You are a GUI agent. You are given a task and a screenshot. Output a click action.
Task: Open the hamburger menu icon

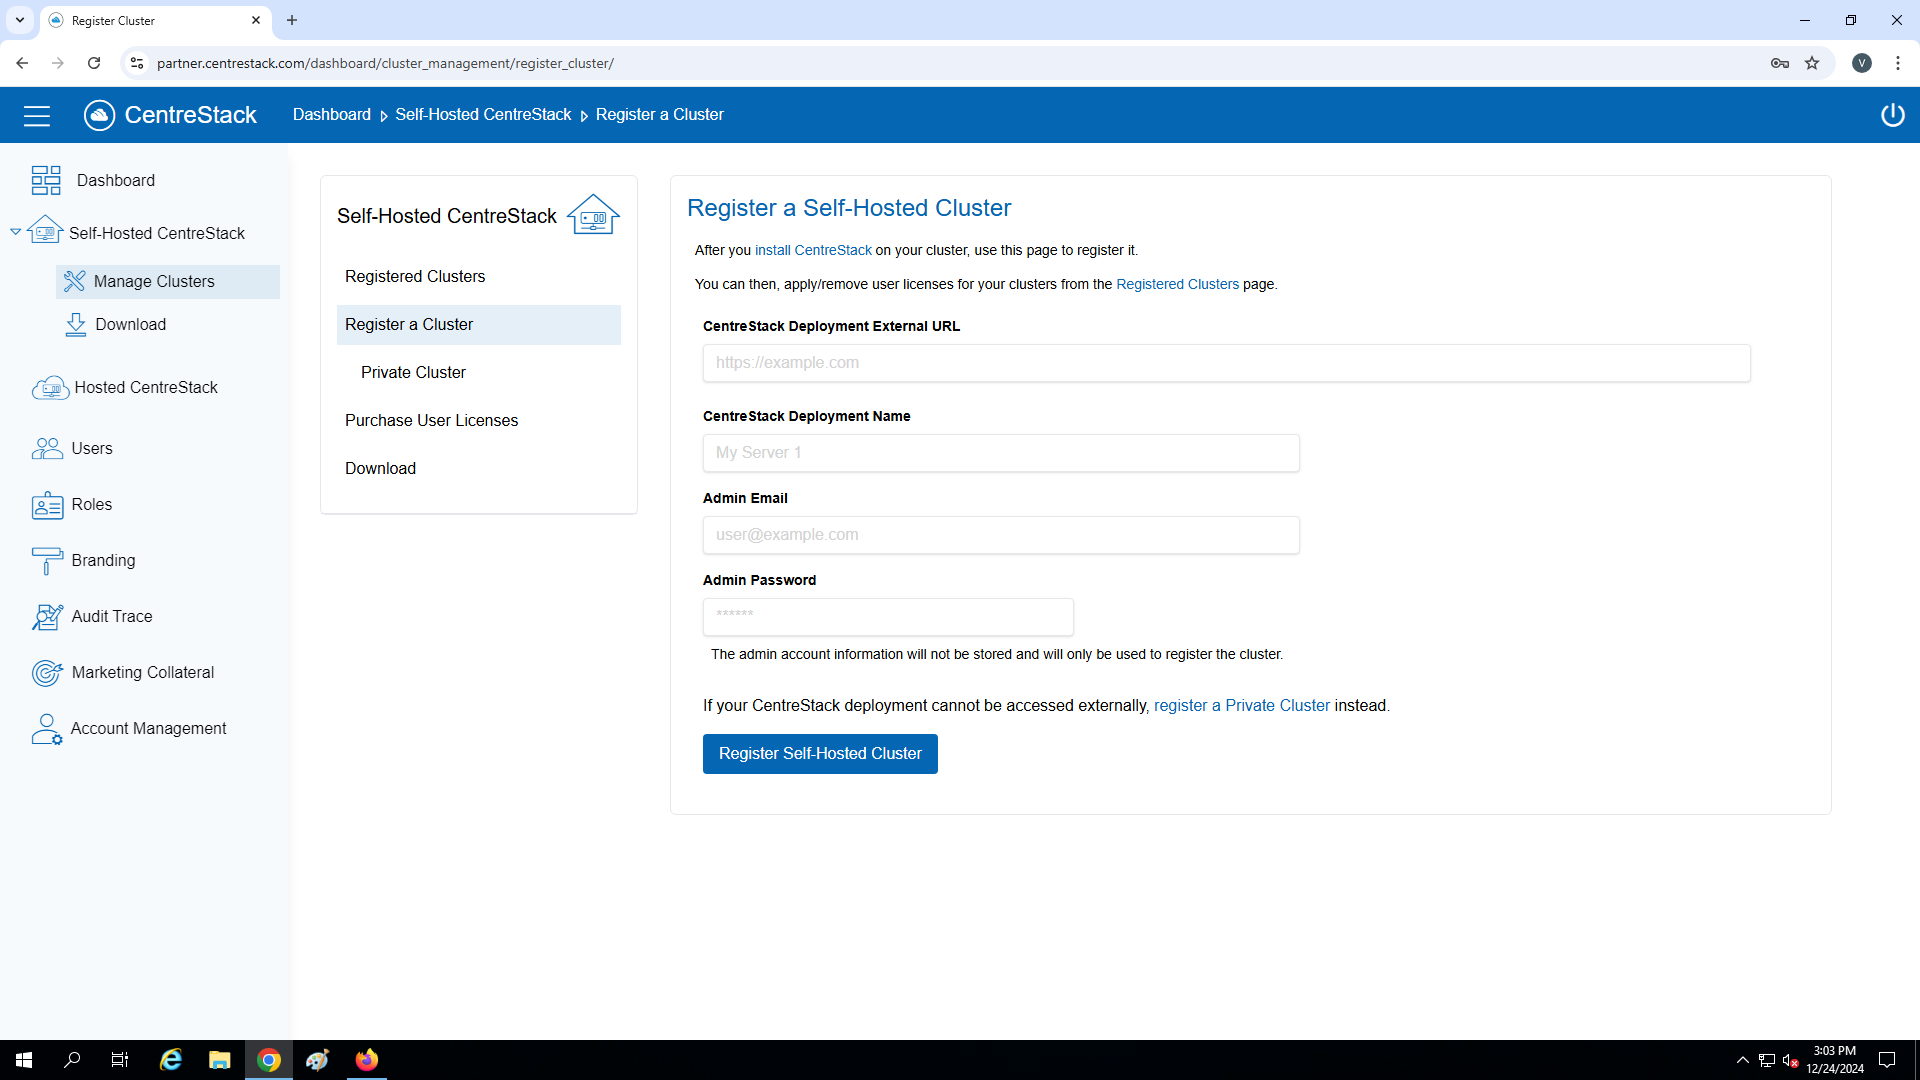tap(37, 116)
